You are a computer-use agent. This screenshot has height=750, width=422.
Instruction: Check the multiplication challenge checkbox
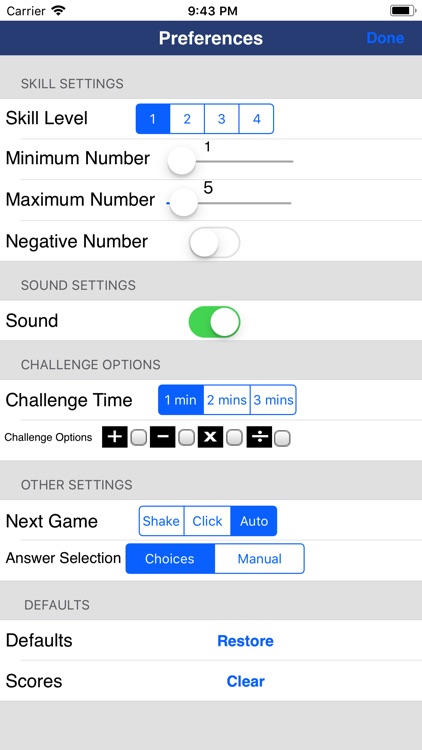234,438
